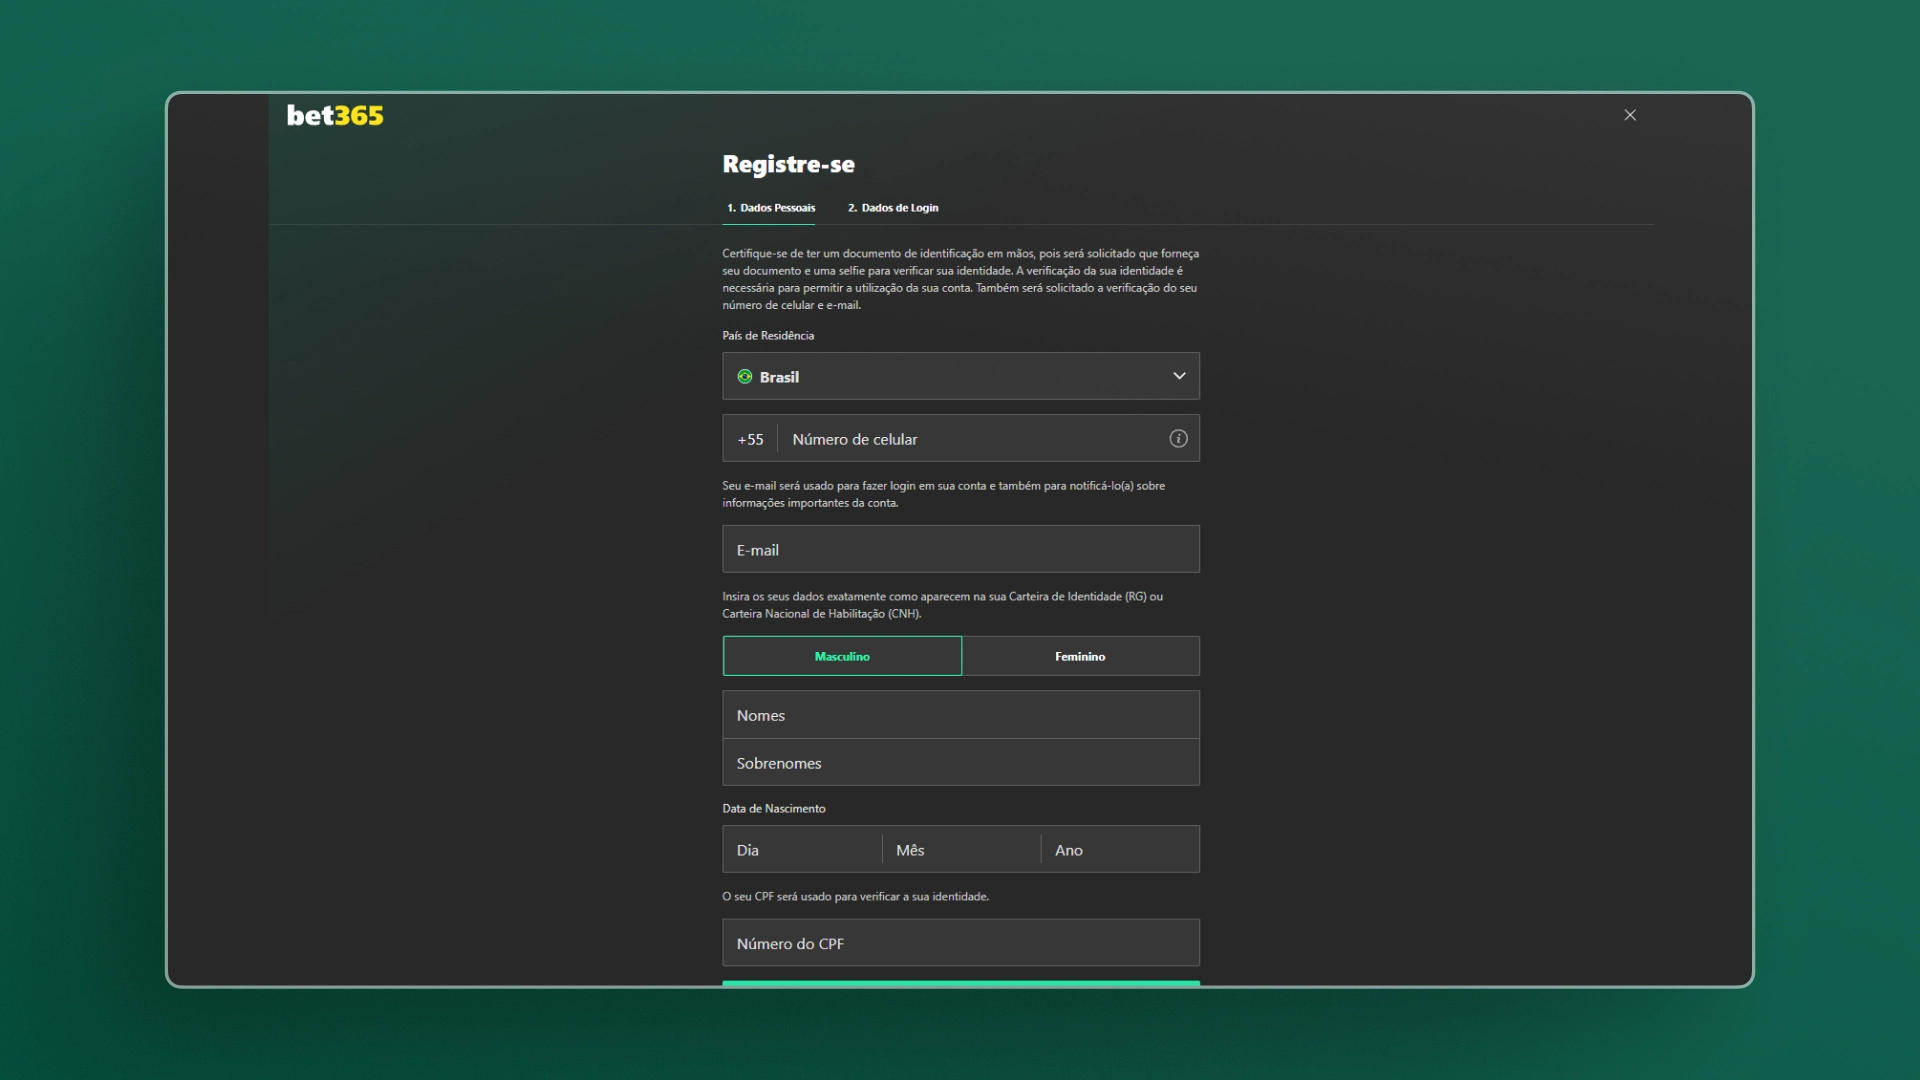Viewport: 1920px width, 1080px height.
Task: Switch to the Dados de Login tab
Action: tap(893, 208)
